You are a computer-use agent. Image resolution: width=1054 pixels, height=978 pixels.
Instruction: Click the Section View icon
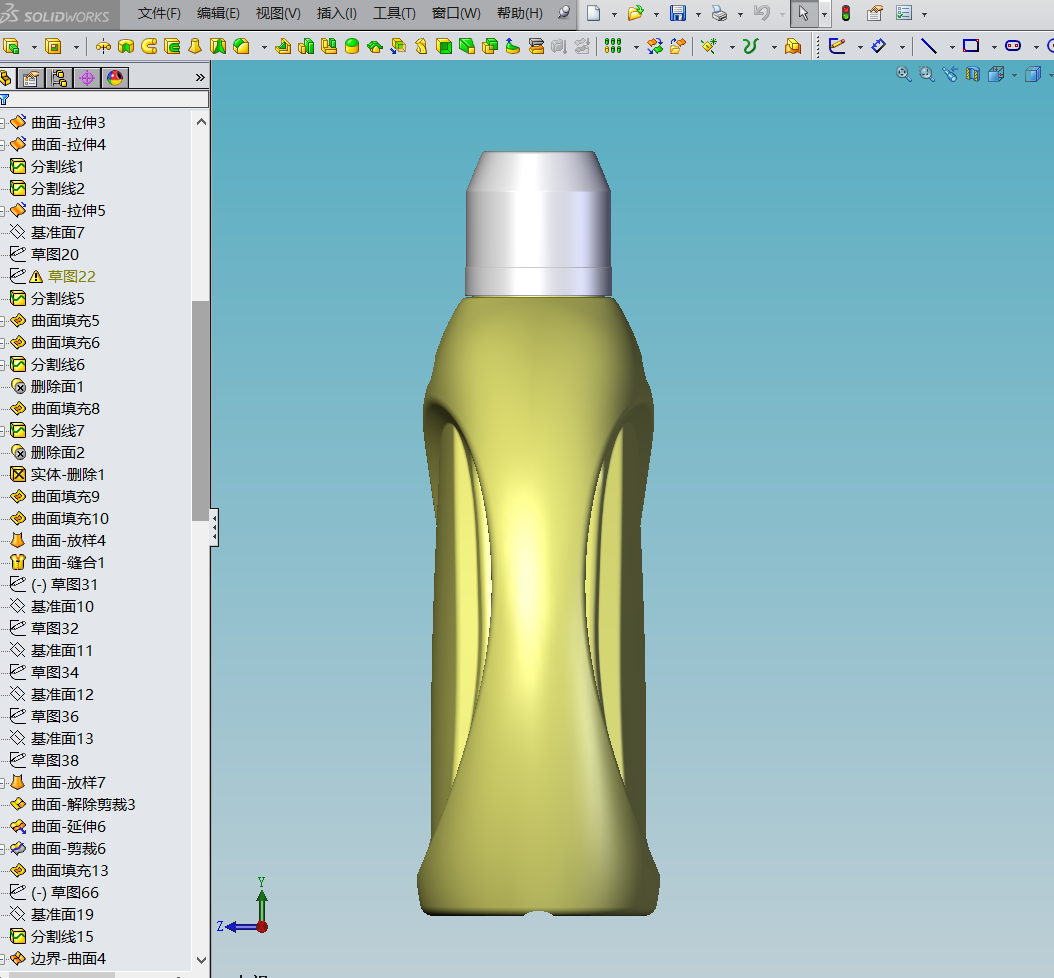(973, 74)
